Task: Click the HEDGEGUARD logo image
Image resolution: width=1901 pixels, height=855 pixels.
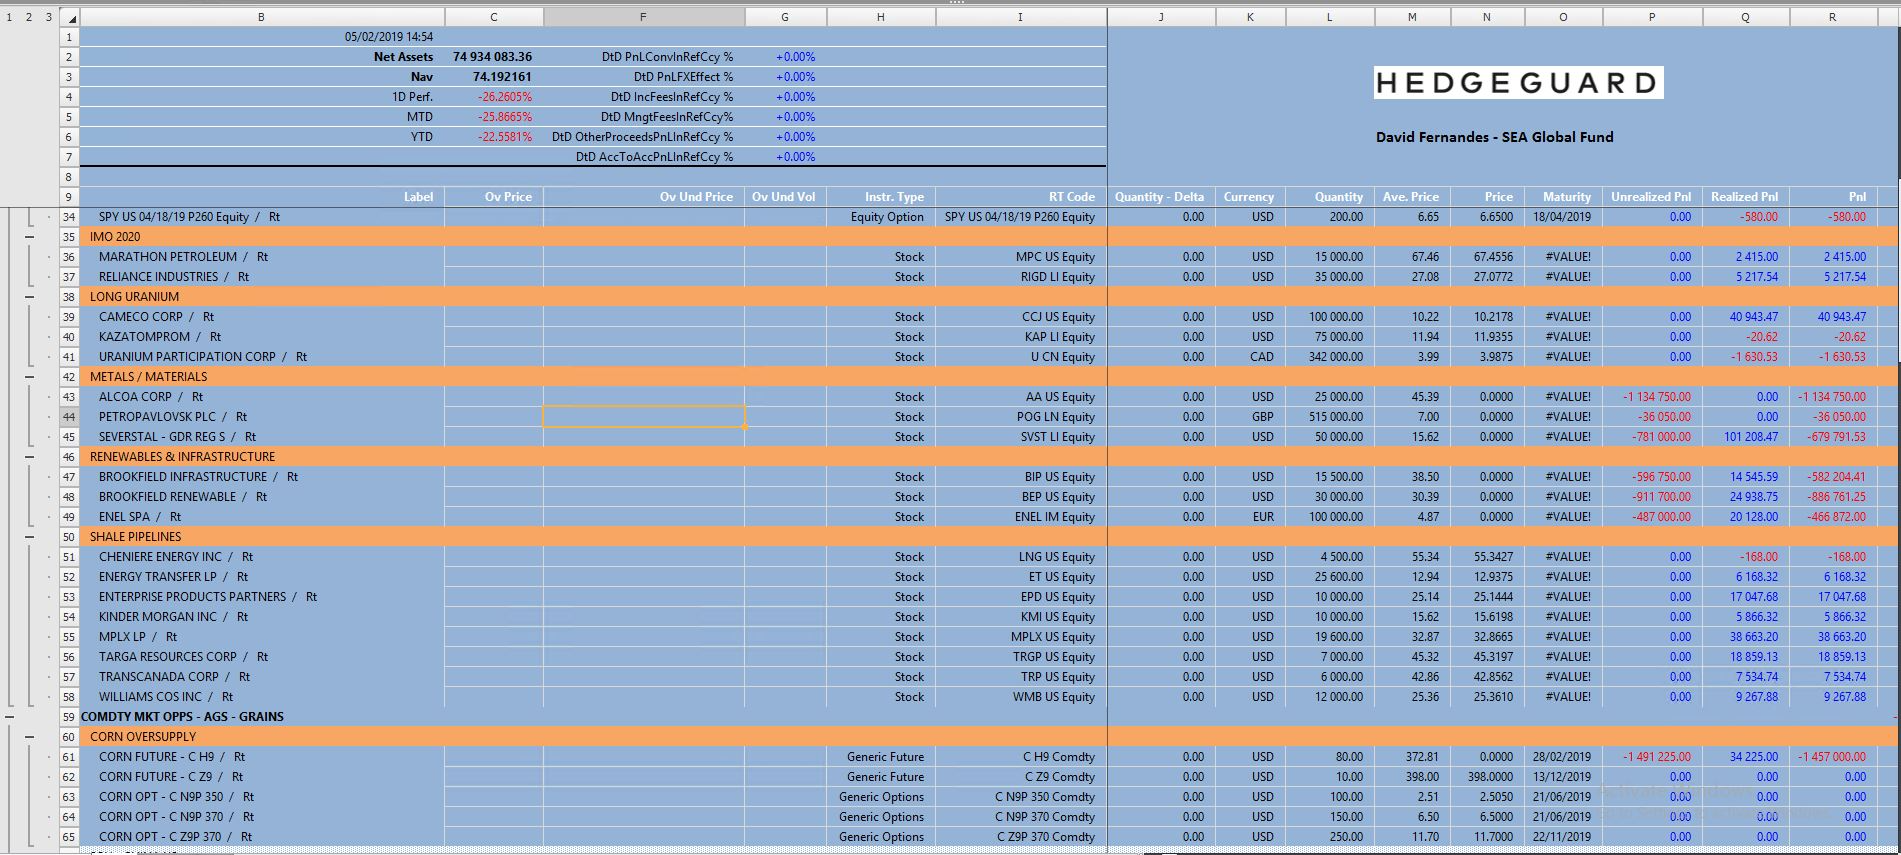Action: pyautogui.click(x=1518, y=83)
